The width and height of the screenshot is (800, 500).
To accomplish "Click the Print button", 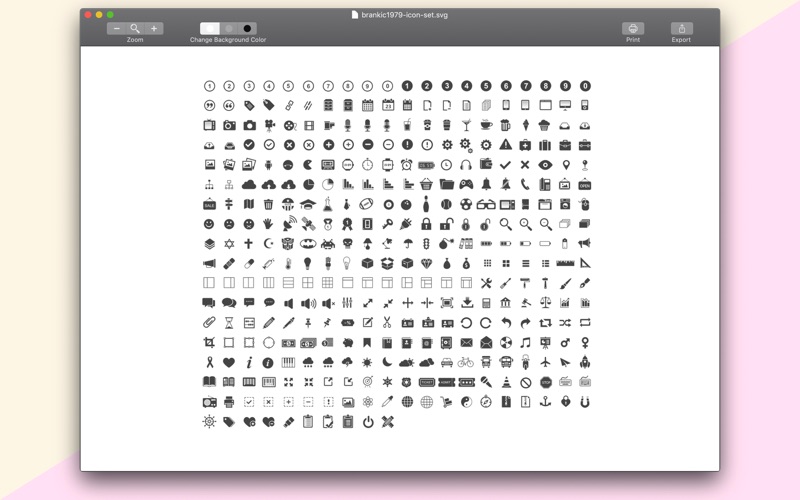I will click(633, 29).
